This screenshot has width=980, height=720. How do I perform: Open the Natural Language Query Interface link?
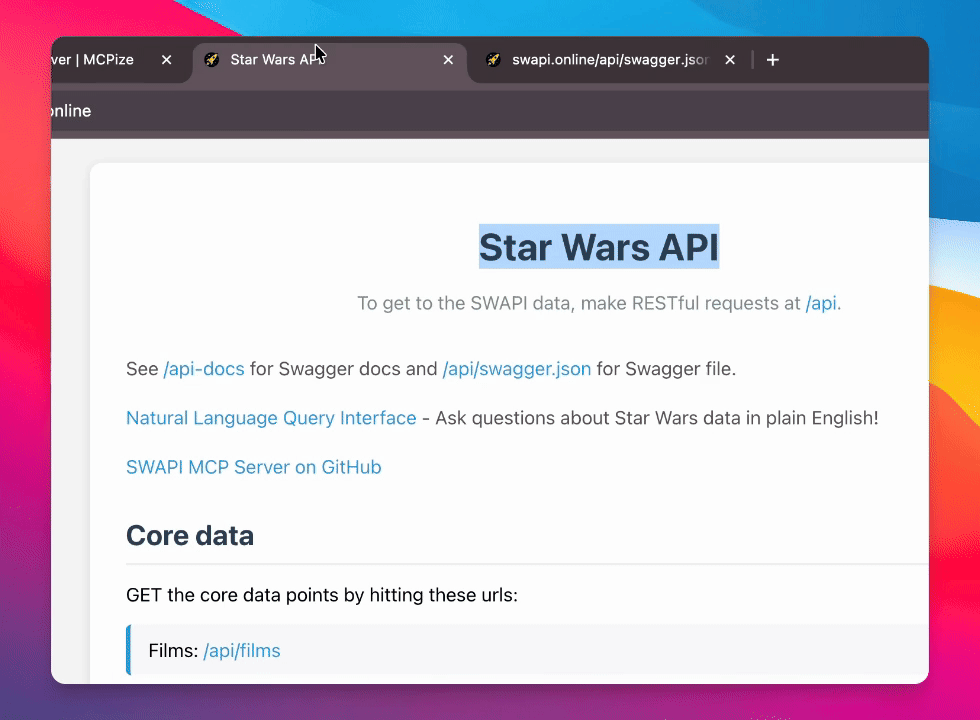[271, 418]
